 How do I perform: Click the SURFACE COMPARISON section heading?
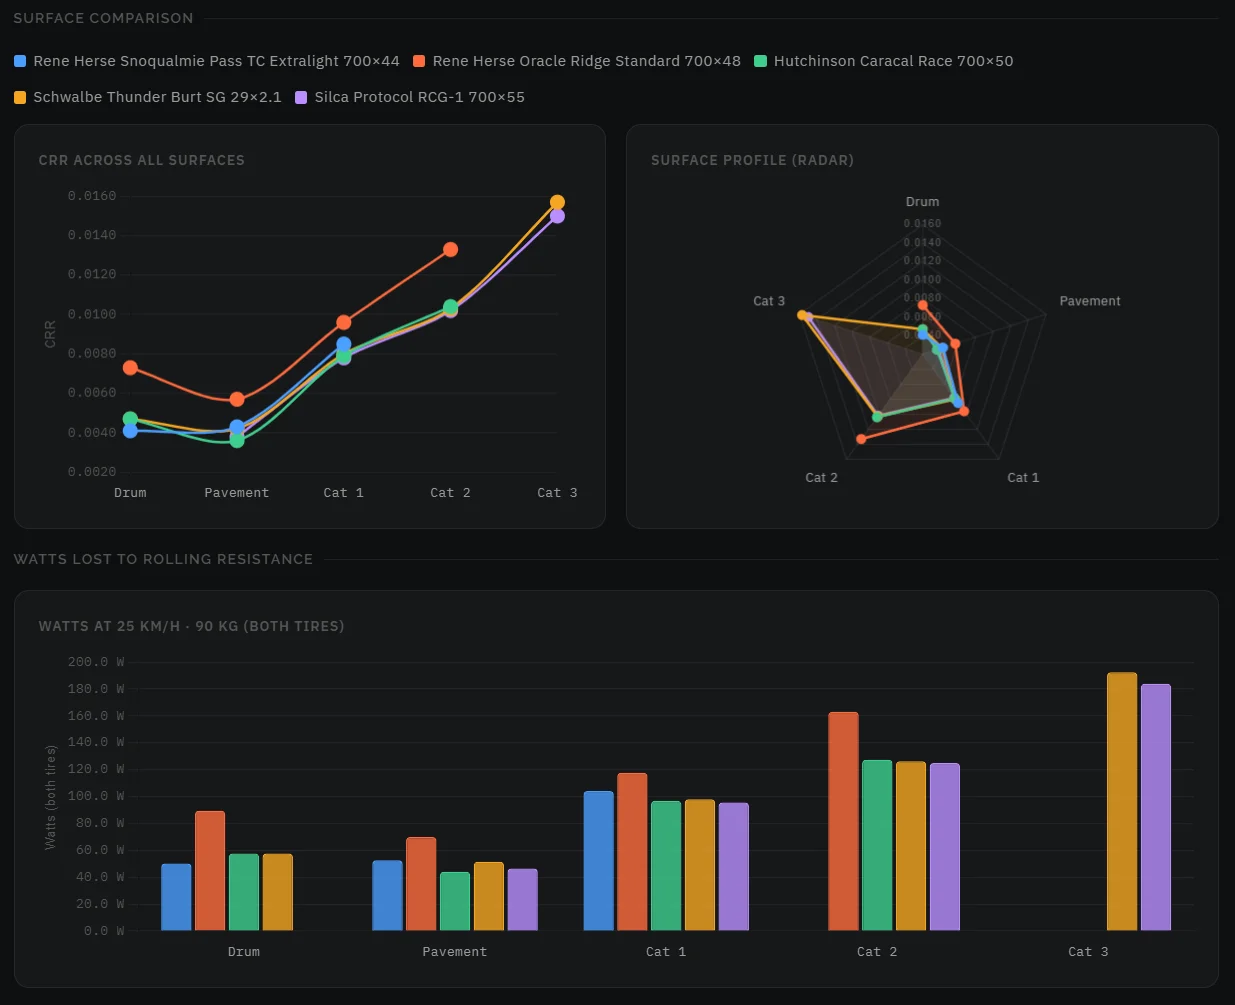point(104,18)
